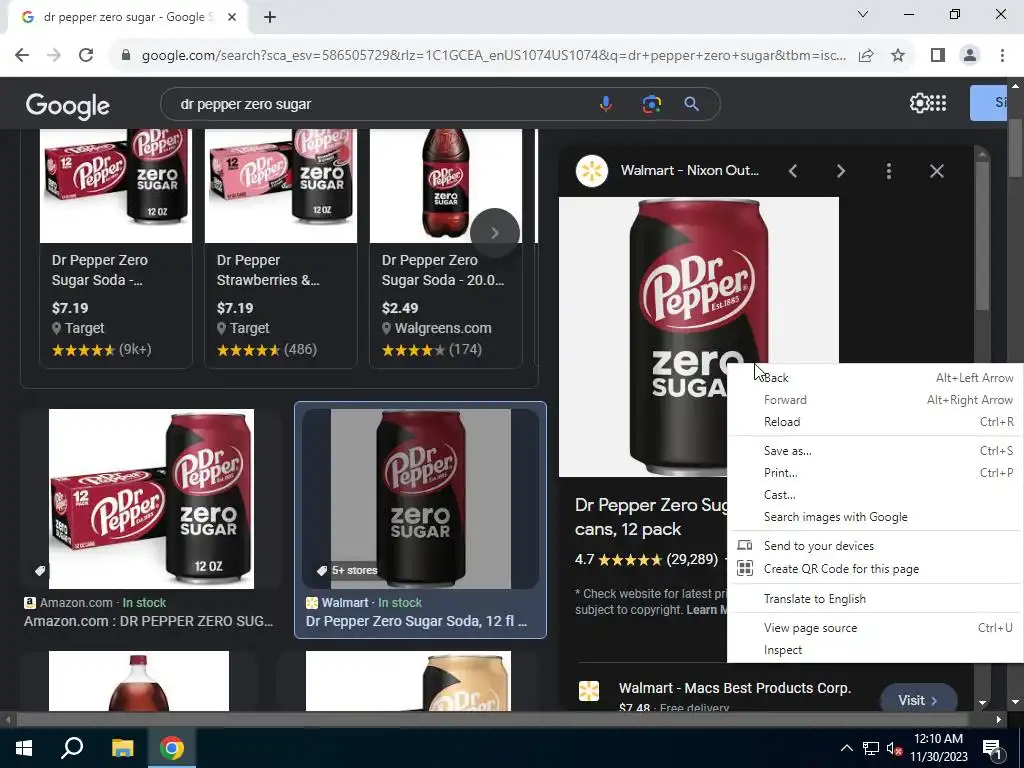Open the Windows Start menu

tap(24, 748)
